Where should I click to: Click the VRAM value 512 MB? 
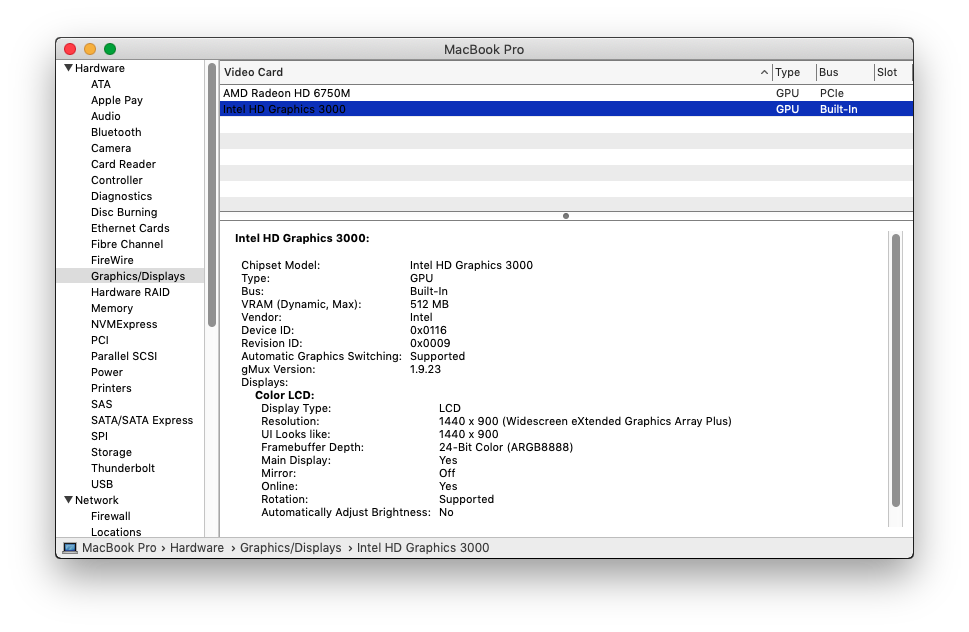coord(429,305)
